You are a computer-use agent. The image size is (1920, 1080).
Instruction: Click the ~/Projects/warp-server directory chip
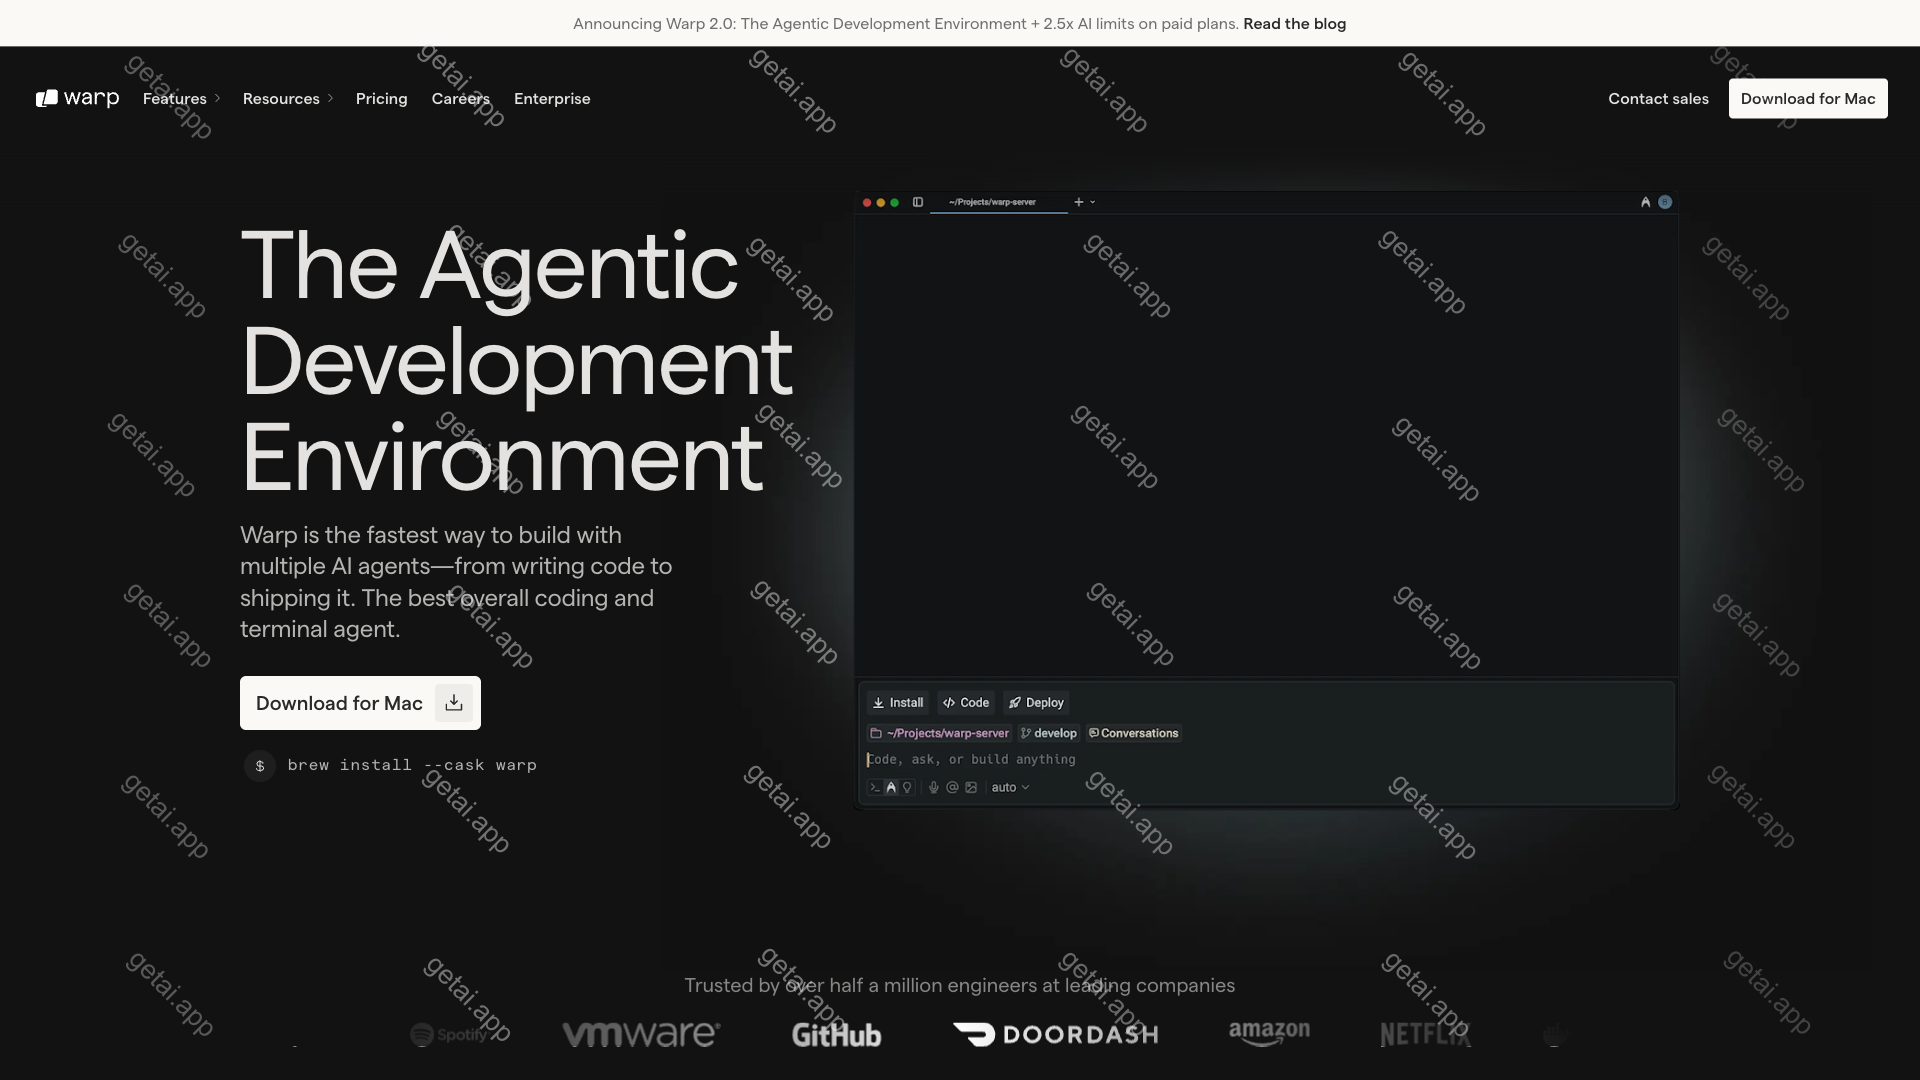tap(940, 733)
